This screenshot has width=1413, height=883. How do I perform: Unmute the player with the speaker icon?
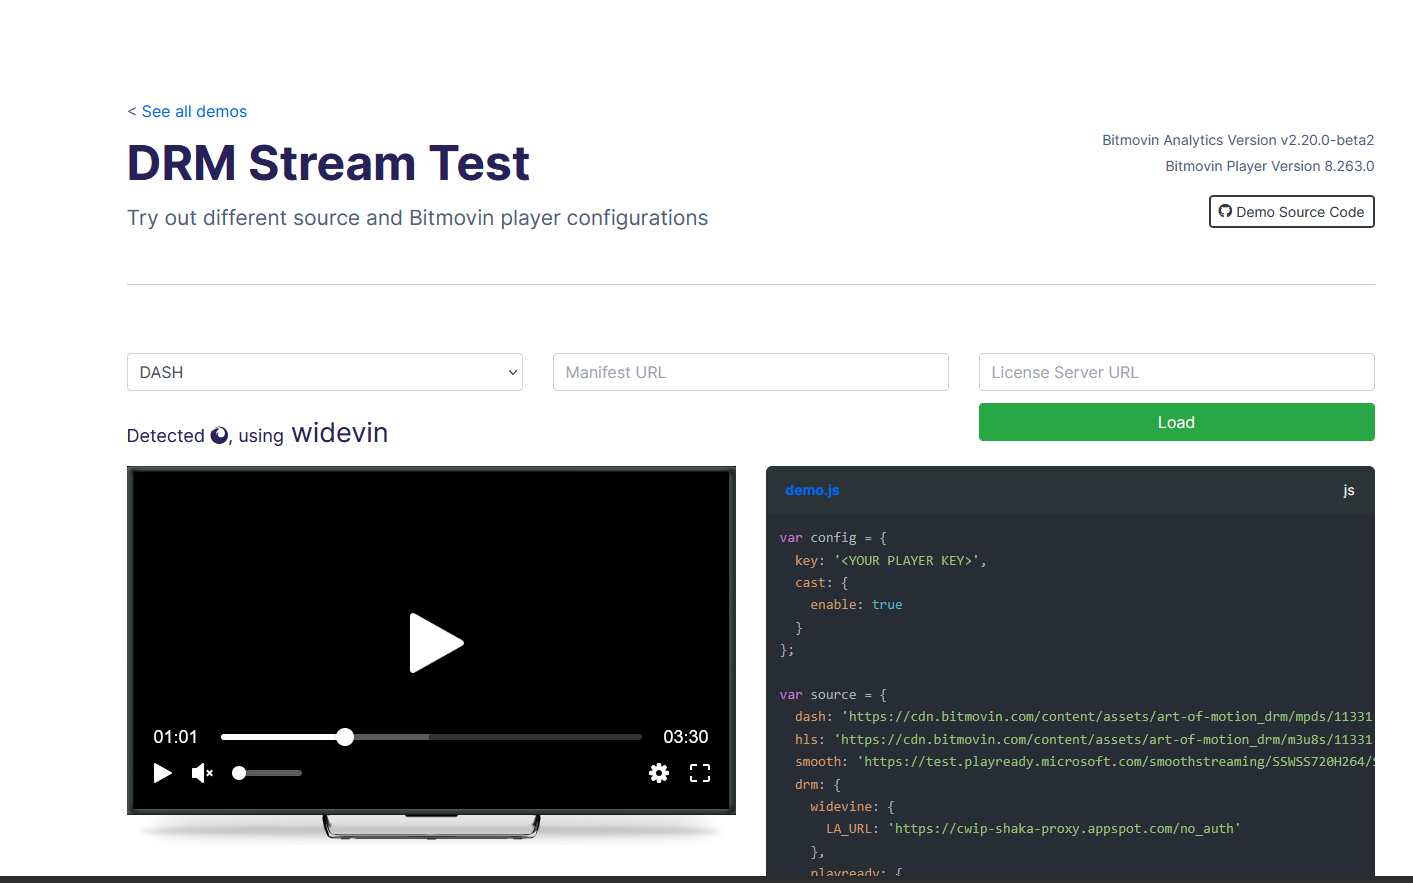pos(202,773)
